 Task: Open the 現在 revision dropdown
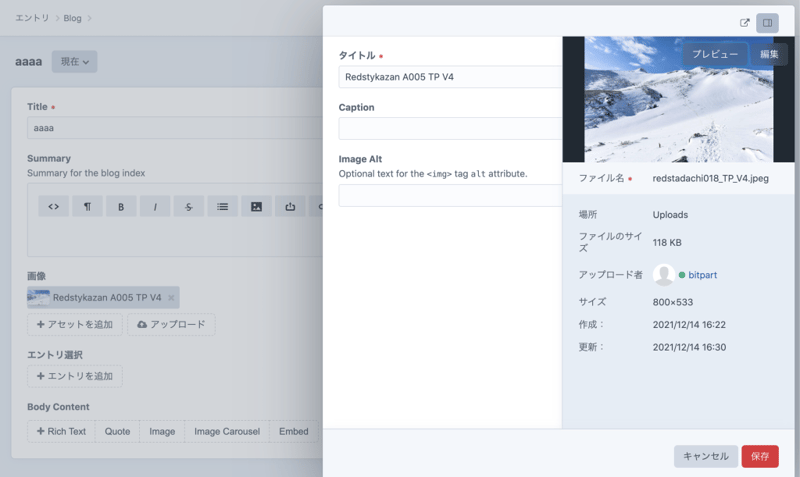tap(75, 62)
